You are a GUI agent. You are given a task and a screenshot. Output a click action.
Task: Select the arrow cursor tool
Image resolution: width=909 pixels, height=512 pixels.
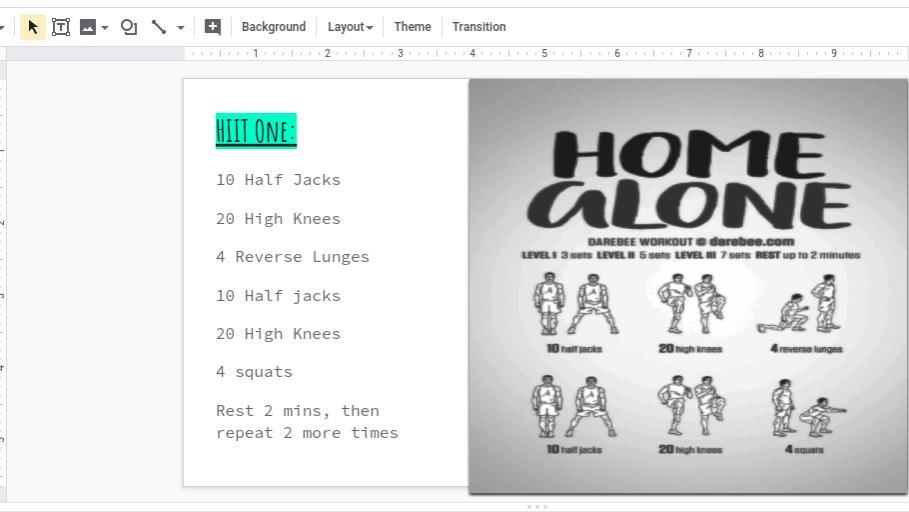(32, 27)
